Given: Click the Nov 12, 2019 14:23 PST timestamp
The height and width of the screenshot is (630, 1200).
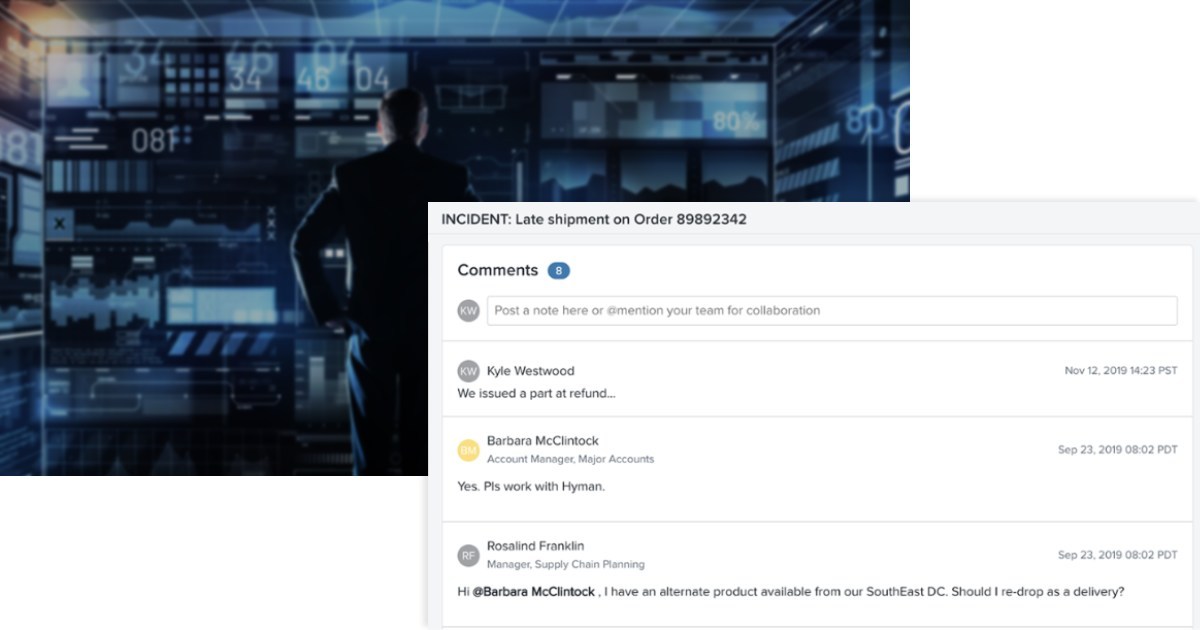Looking at the screenshot, I should tap(1121, 371).
